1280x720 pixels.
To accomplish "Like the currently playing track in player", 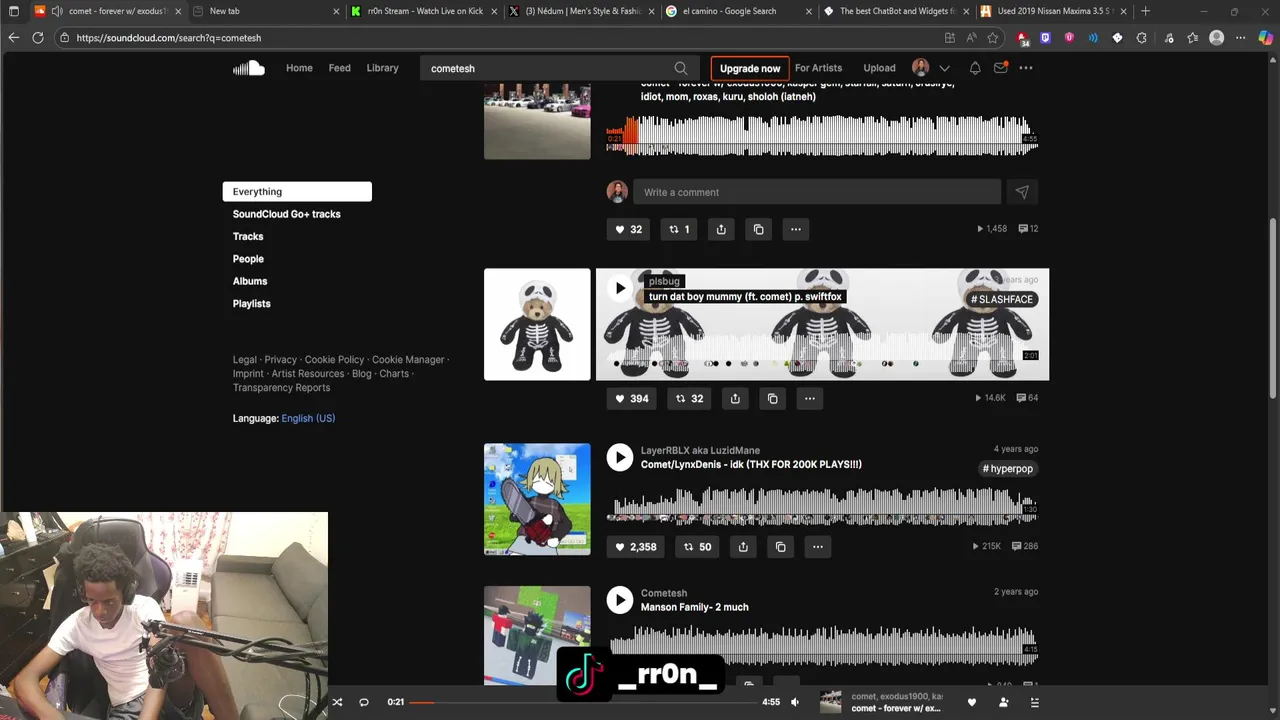I will tap(971, 702).
